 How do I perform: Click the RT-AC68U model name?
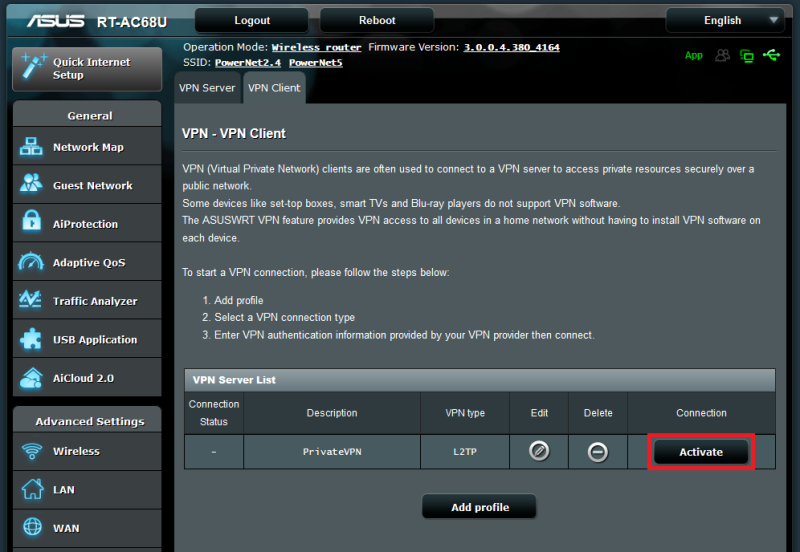132,22
